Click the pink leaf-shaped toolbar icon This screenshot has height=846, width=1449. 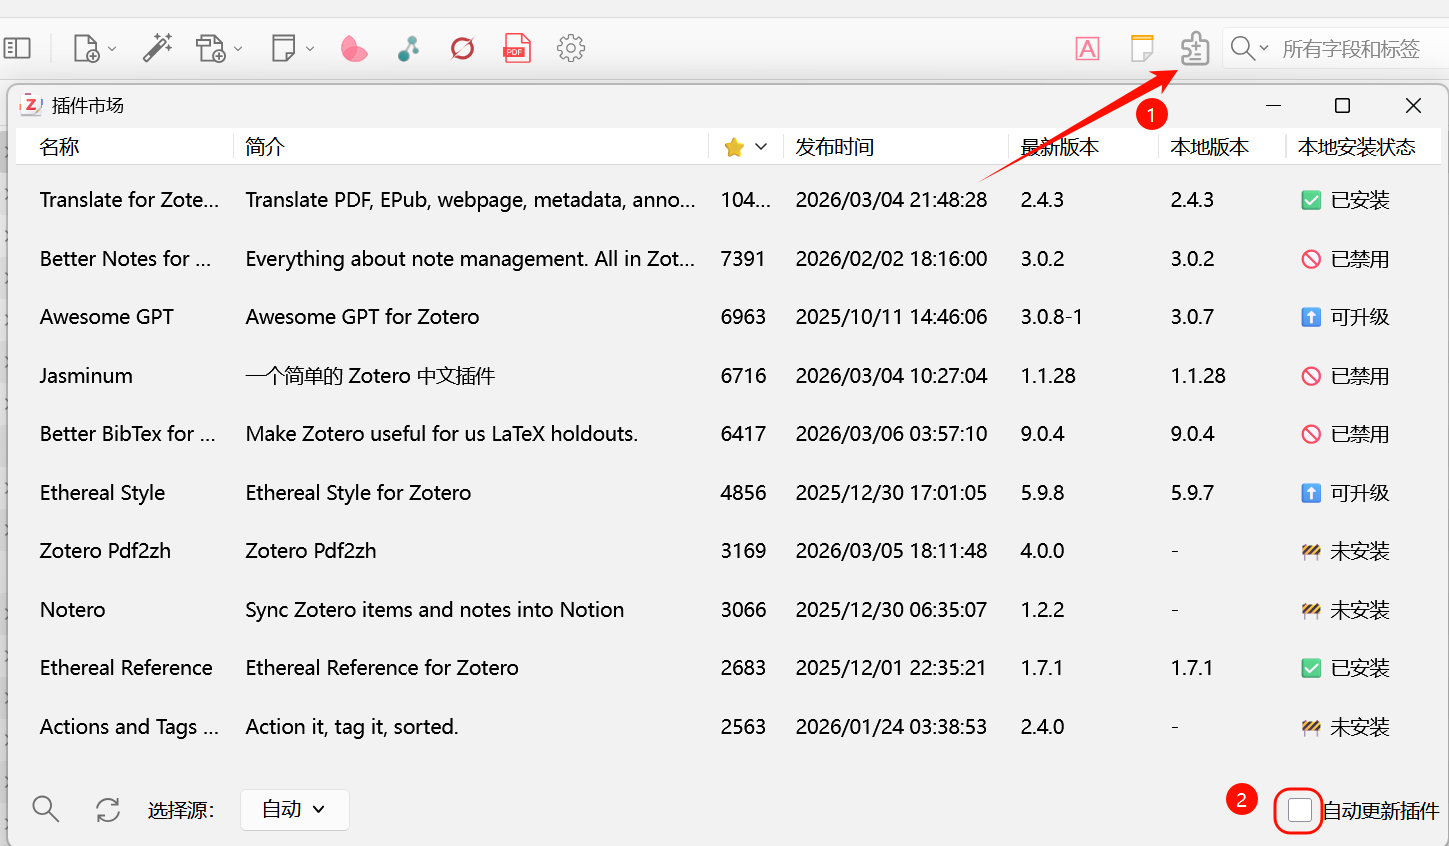[354, 48]
